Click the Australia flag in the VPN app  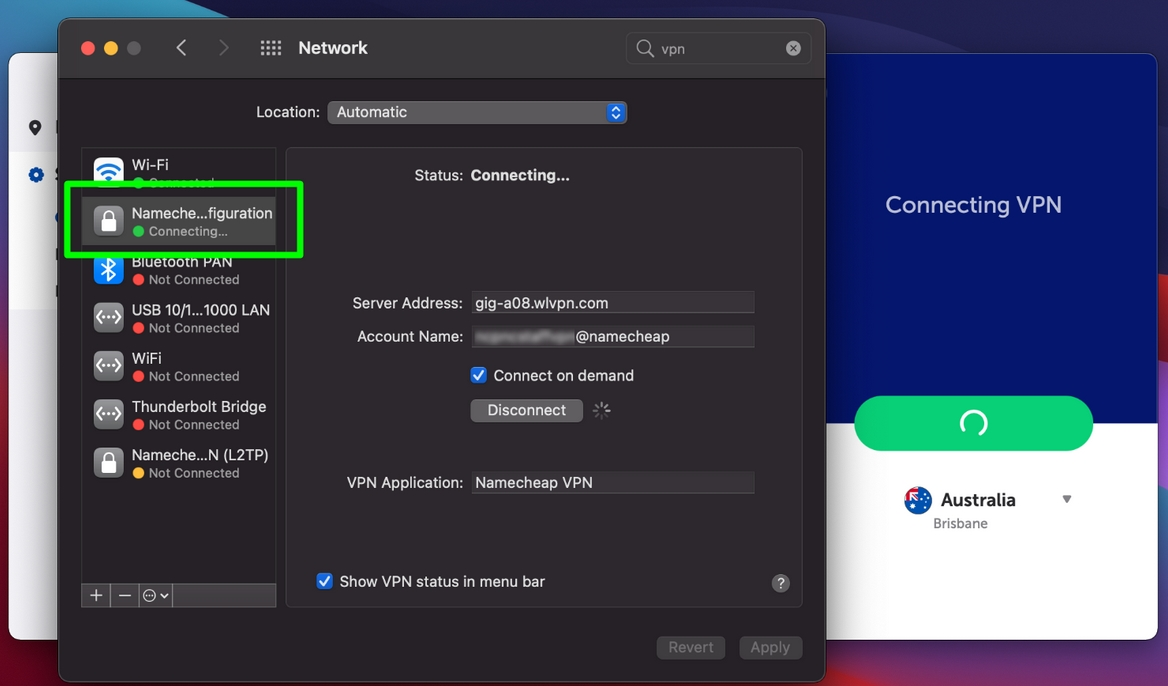(918, 500)
